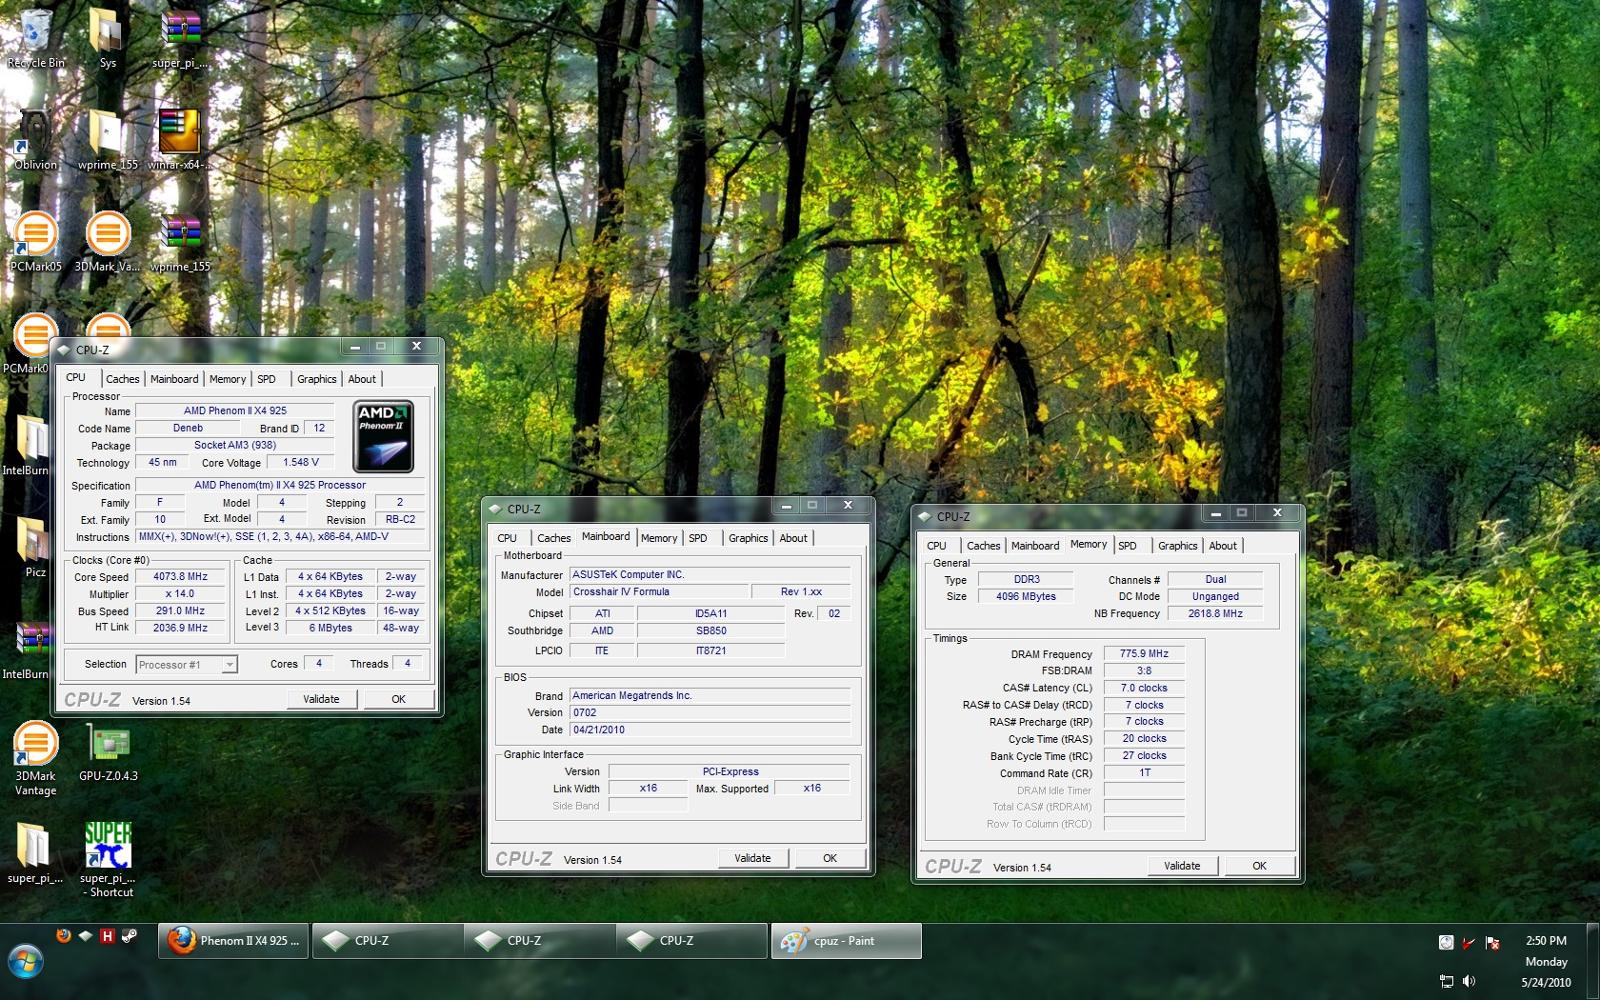Switch to the Phenom II X4 925 Firefox taskbar button

pos(234,941)
